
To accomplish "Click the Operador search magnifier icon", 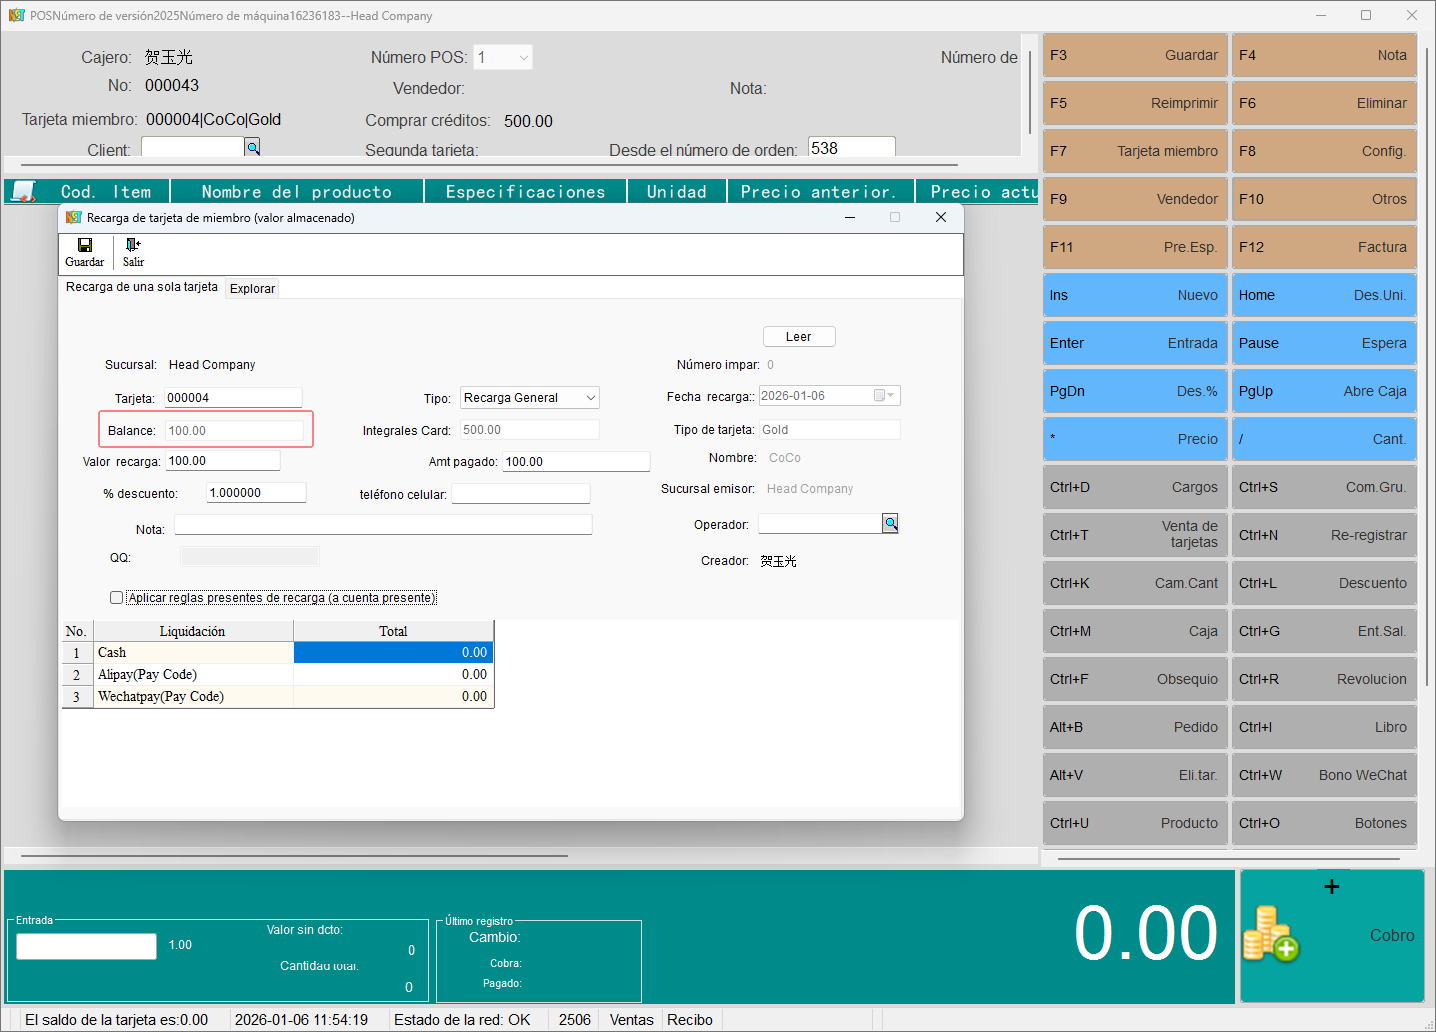I will pos(890,523).
